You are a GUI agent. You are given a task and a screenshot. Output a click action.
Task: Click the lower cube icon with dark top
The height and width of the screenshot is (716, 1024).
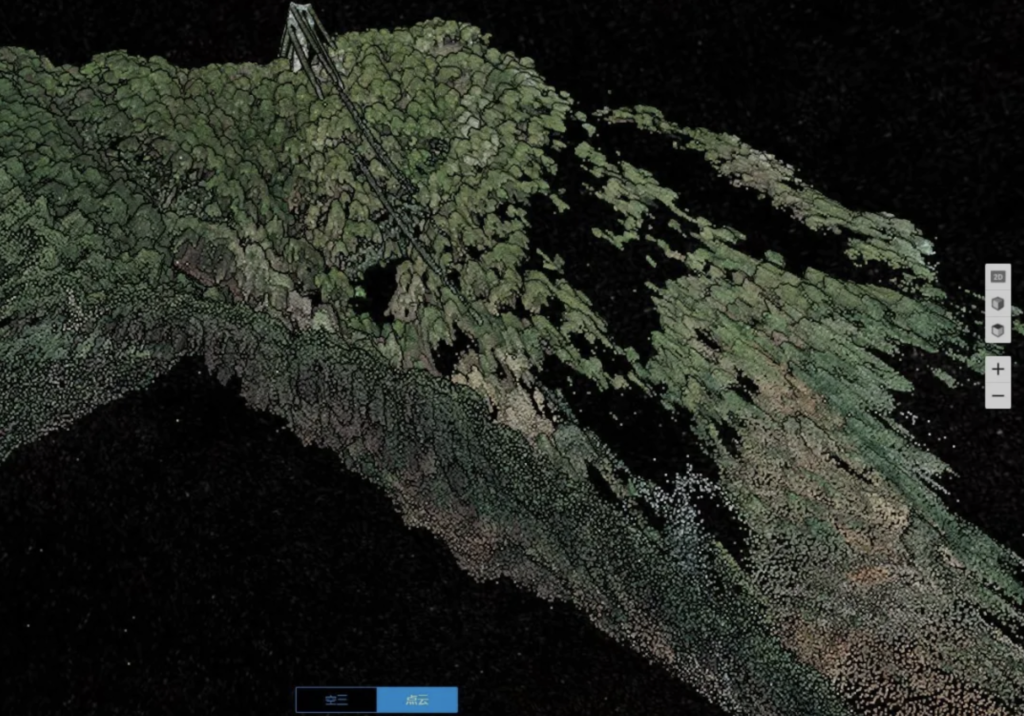997,330
